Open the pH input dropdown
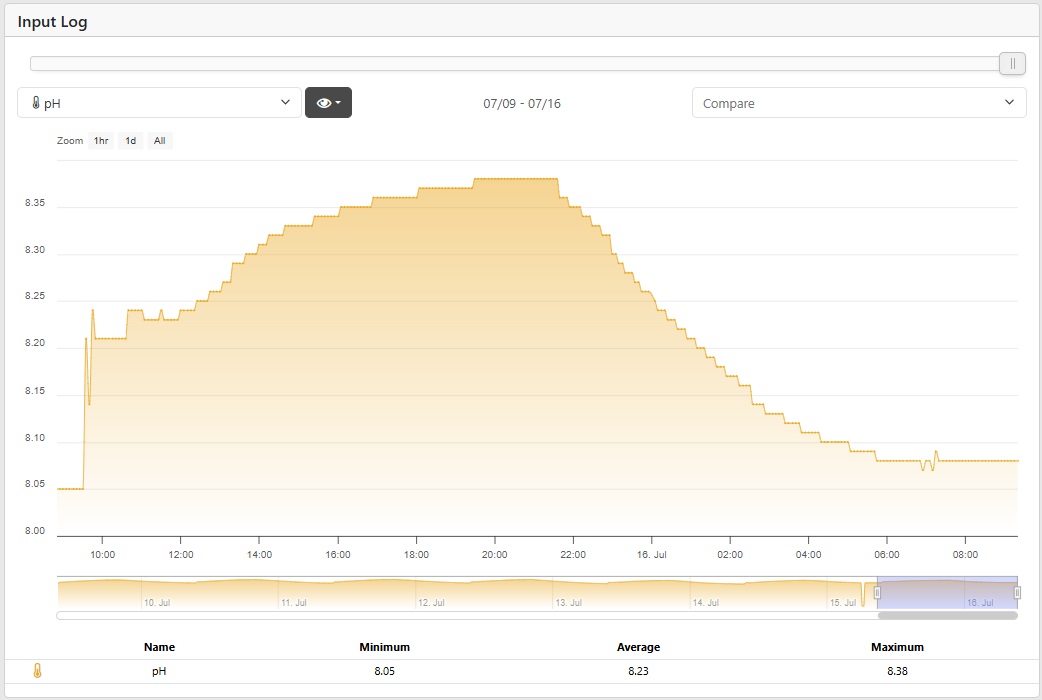1042x700 pixels. coord(159,103)
